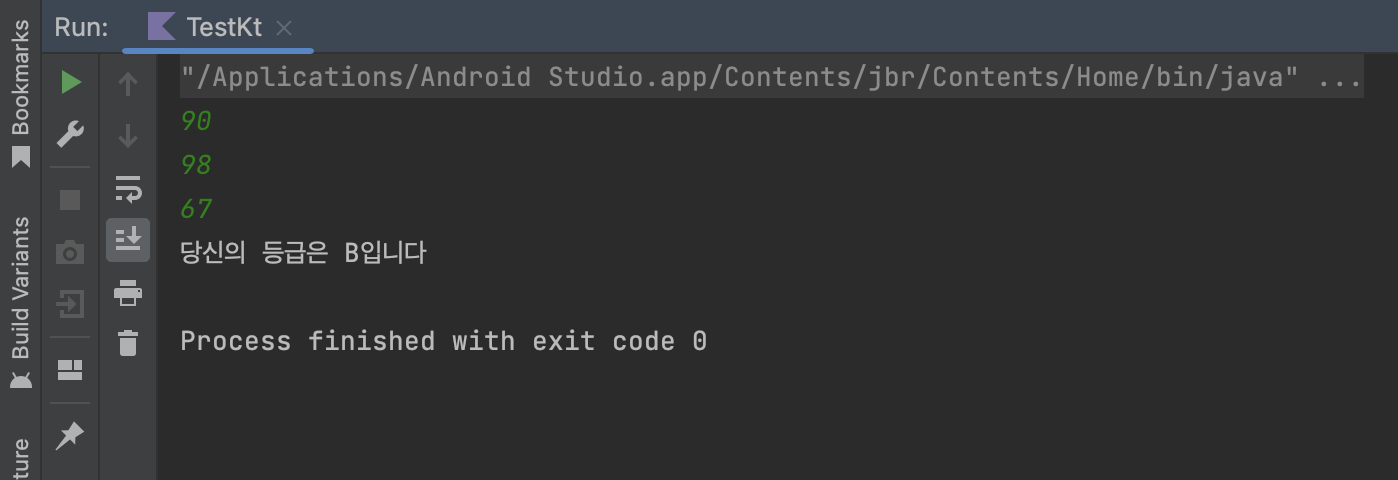Viewport: 1398px width, 480px height.
Task: Click the "Process finished with exit code 0" line
Action: click(x=443, y=341)
